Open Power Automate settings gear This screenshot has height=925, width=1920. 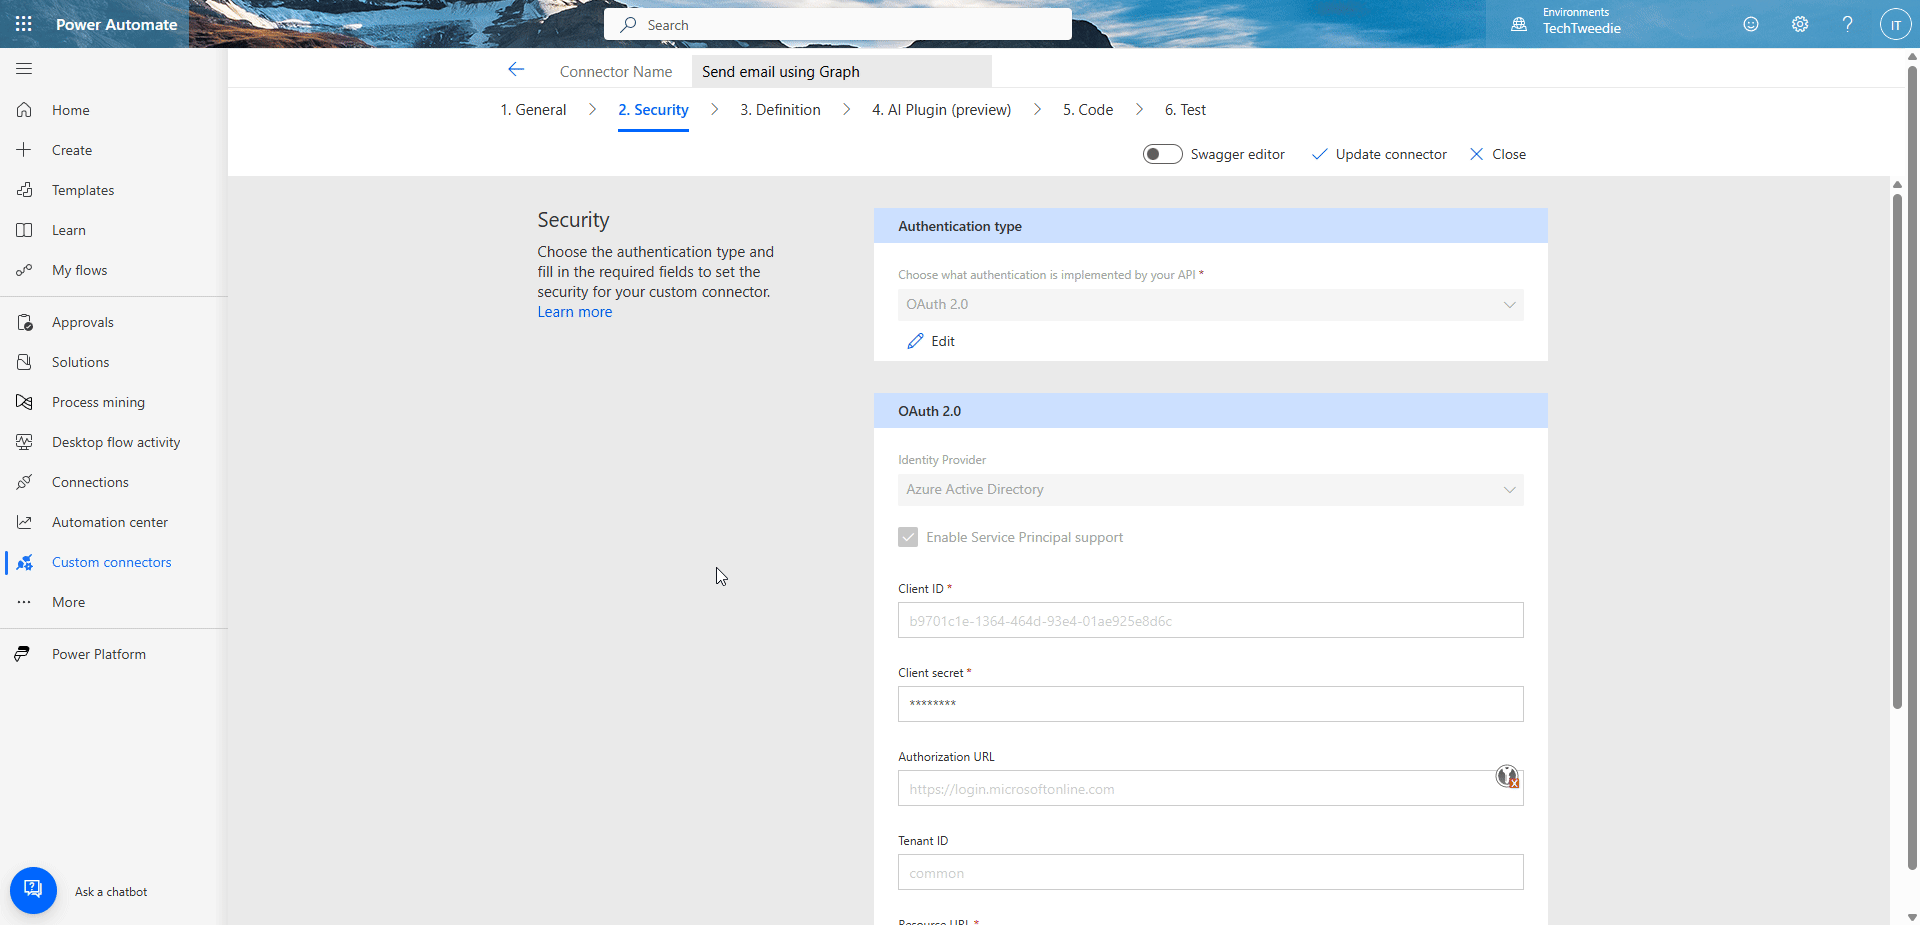coord(1799,24)
